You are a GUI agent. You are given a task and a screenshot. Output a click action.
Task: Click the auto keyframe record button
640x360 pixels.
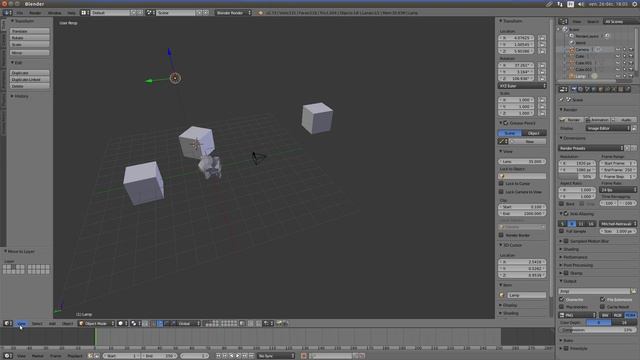click(304, 356)
